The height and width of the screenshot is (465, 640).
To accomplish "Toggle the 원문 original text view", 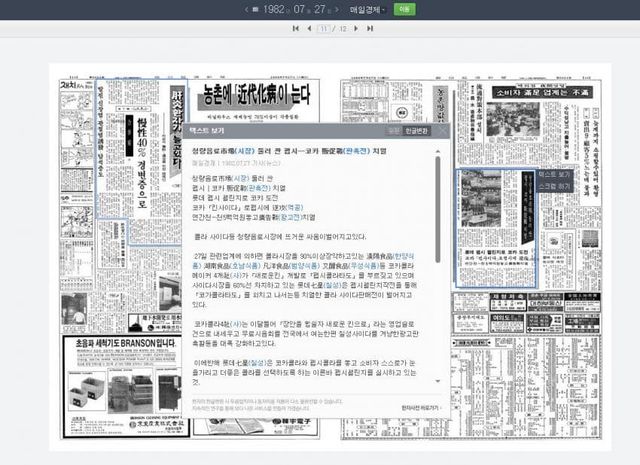I will 394,130.
